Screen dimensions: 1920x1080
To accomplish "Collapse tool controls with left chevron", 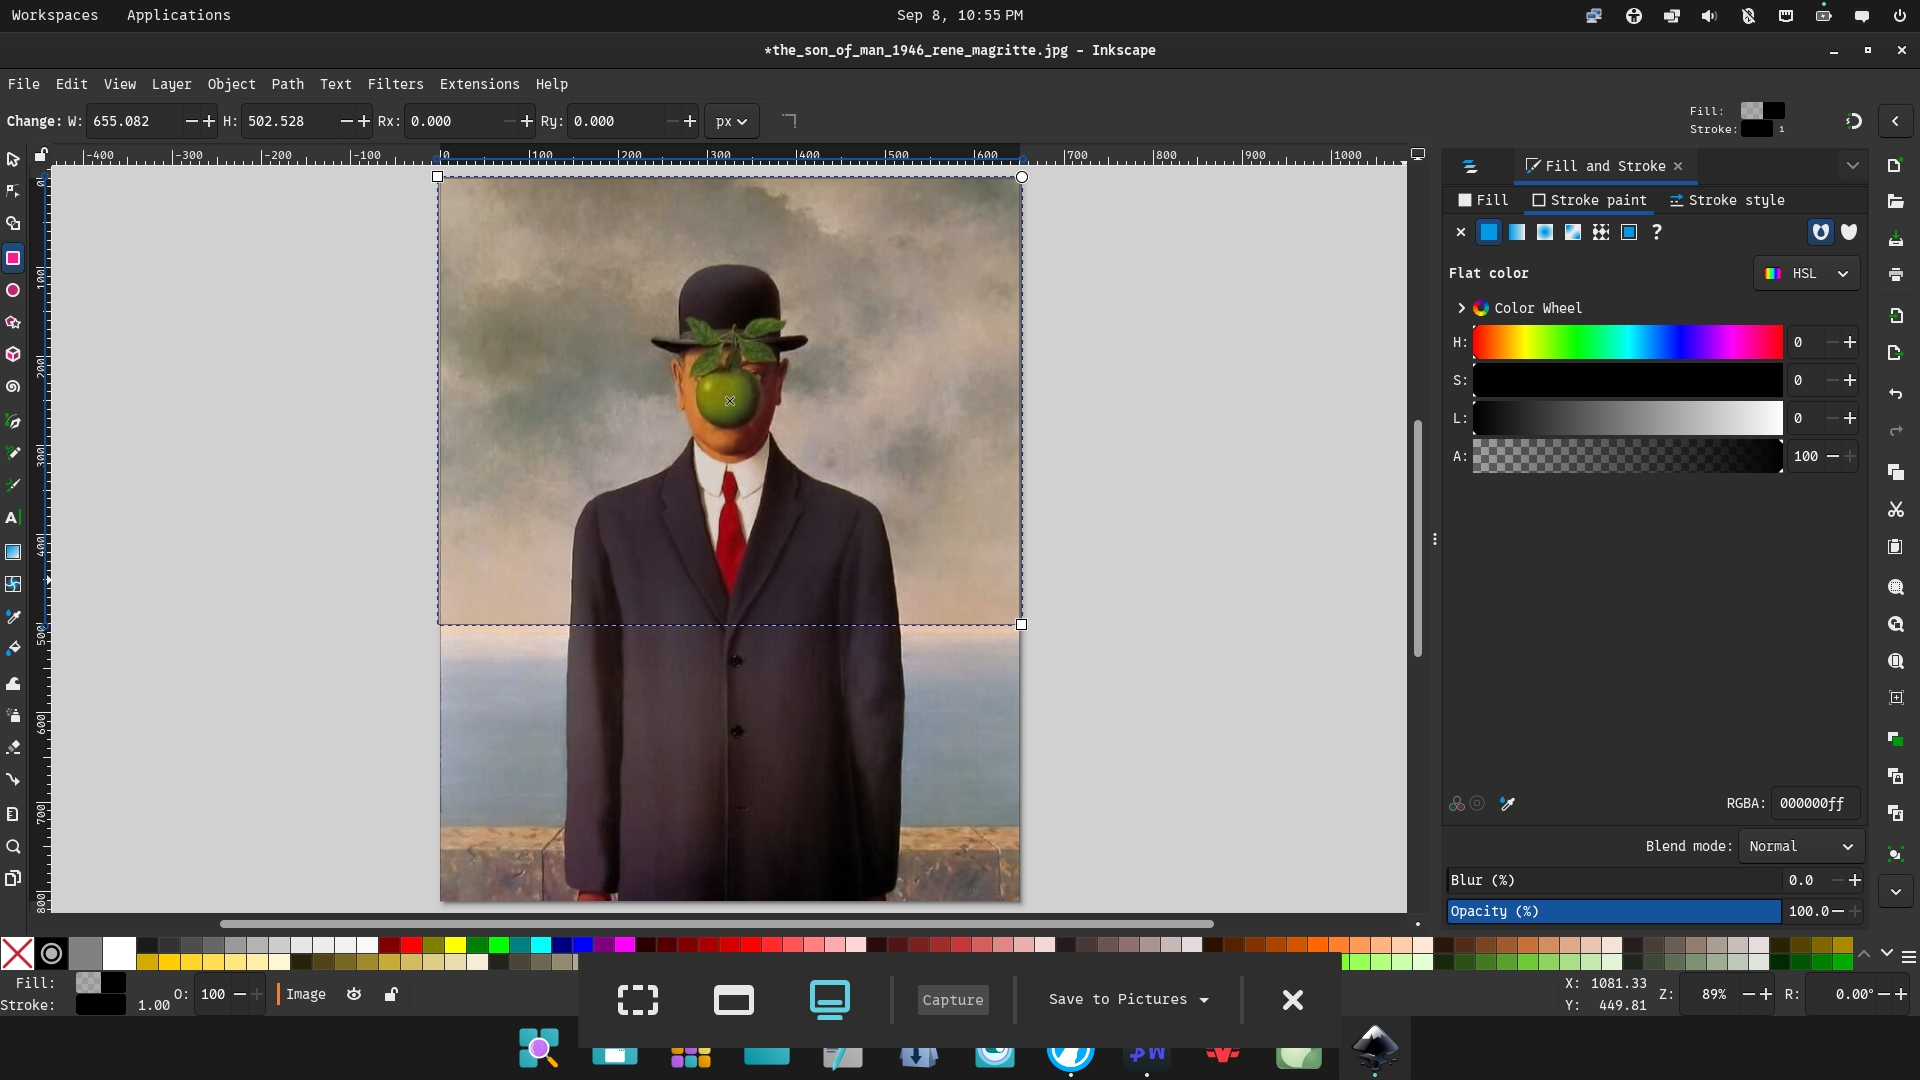I will [1895, 122].
